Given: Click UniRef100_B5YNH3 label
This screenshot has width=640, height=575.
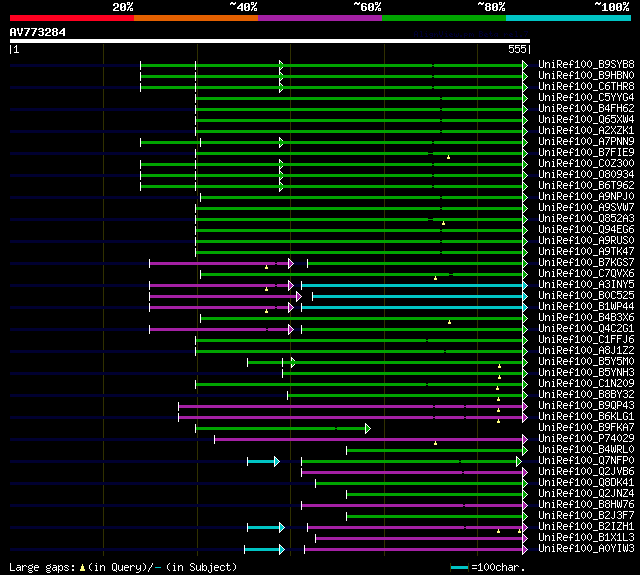Looking at the screenshot, I should coord(586,373).
